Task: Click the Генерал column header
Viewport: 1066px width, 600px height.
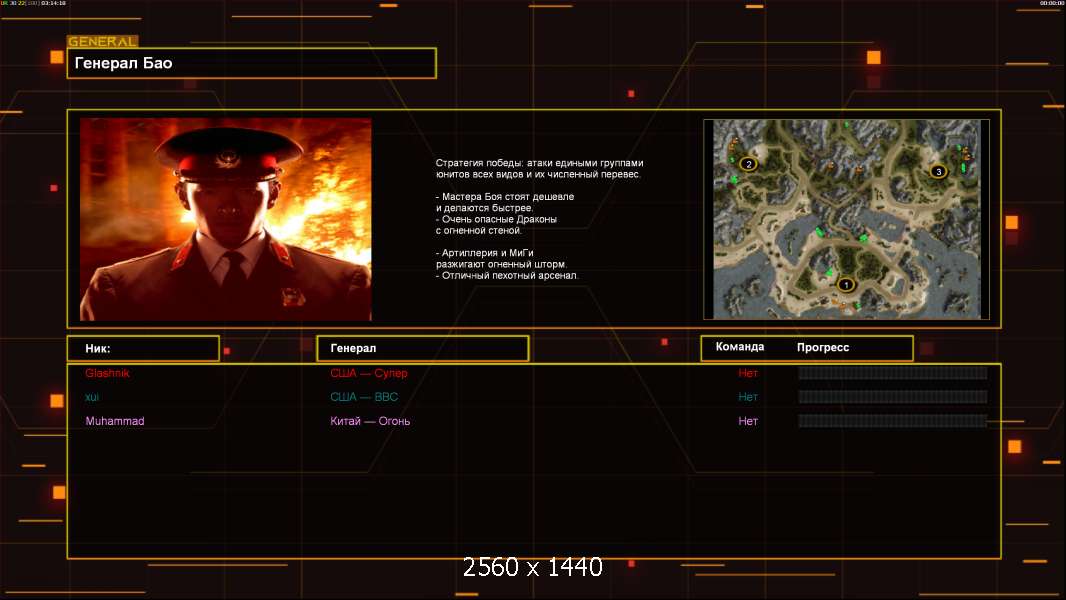Action: [x=423, y=348]
